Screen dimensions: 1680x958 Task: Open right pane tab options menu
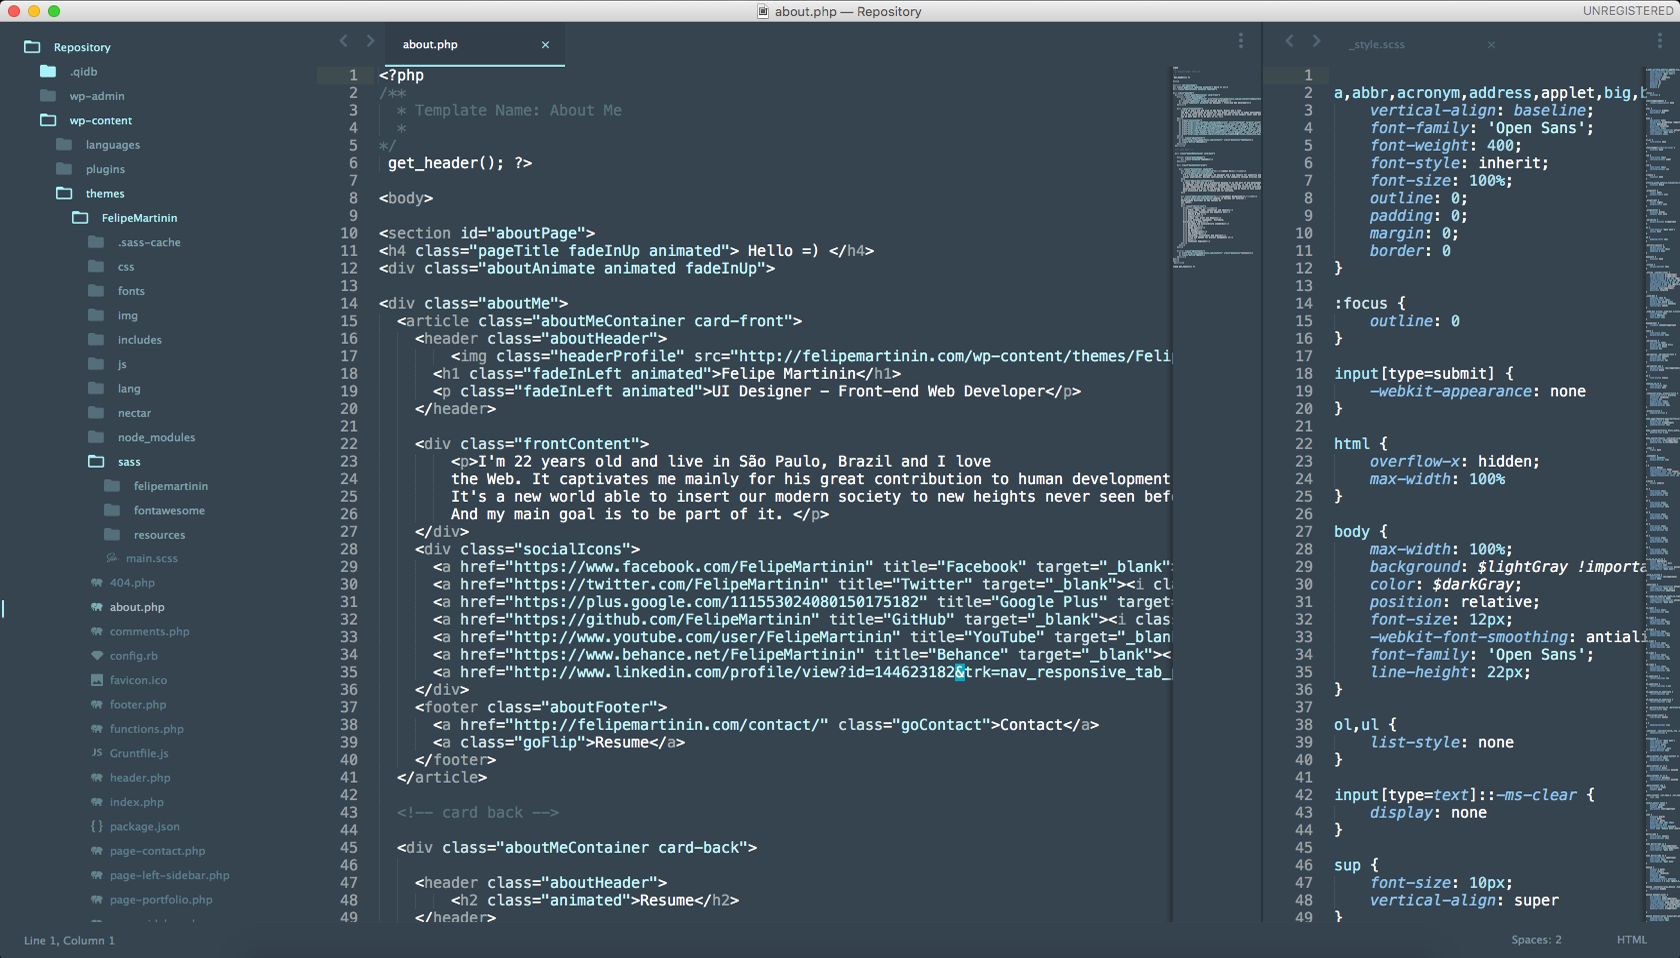pyautogui.click(x=1660, y=41)
